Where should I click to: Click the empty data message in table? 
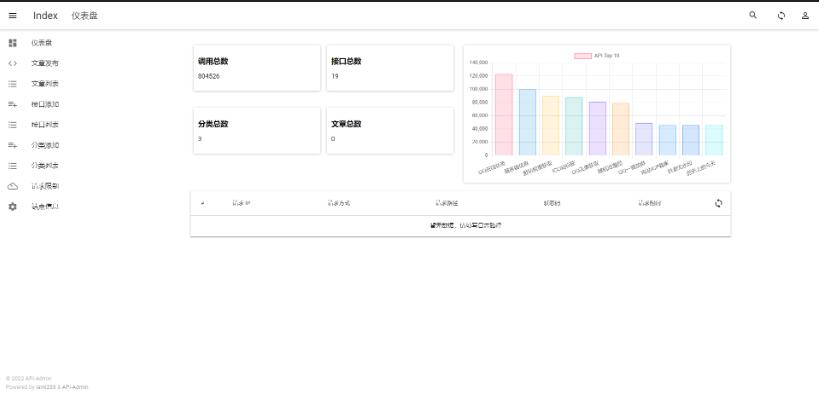[x=465, y=225]
